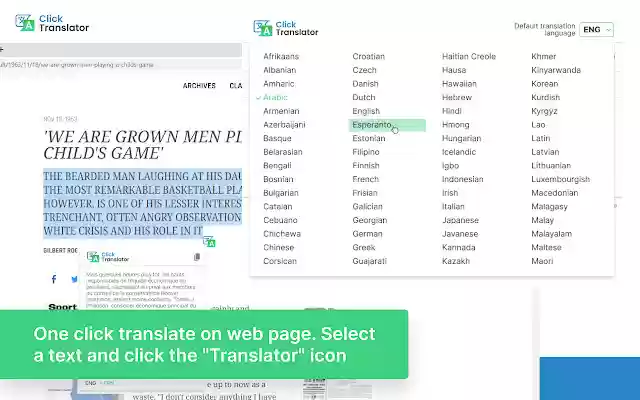Choose Hebrew language
Screen dimensions: 640x400
pyautogui.click(x=457, y=97)
